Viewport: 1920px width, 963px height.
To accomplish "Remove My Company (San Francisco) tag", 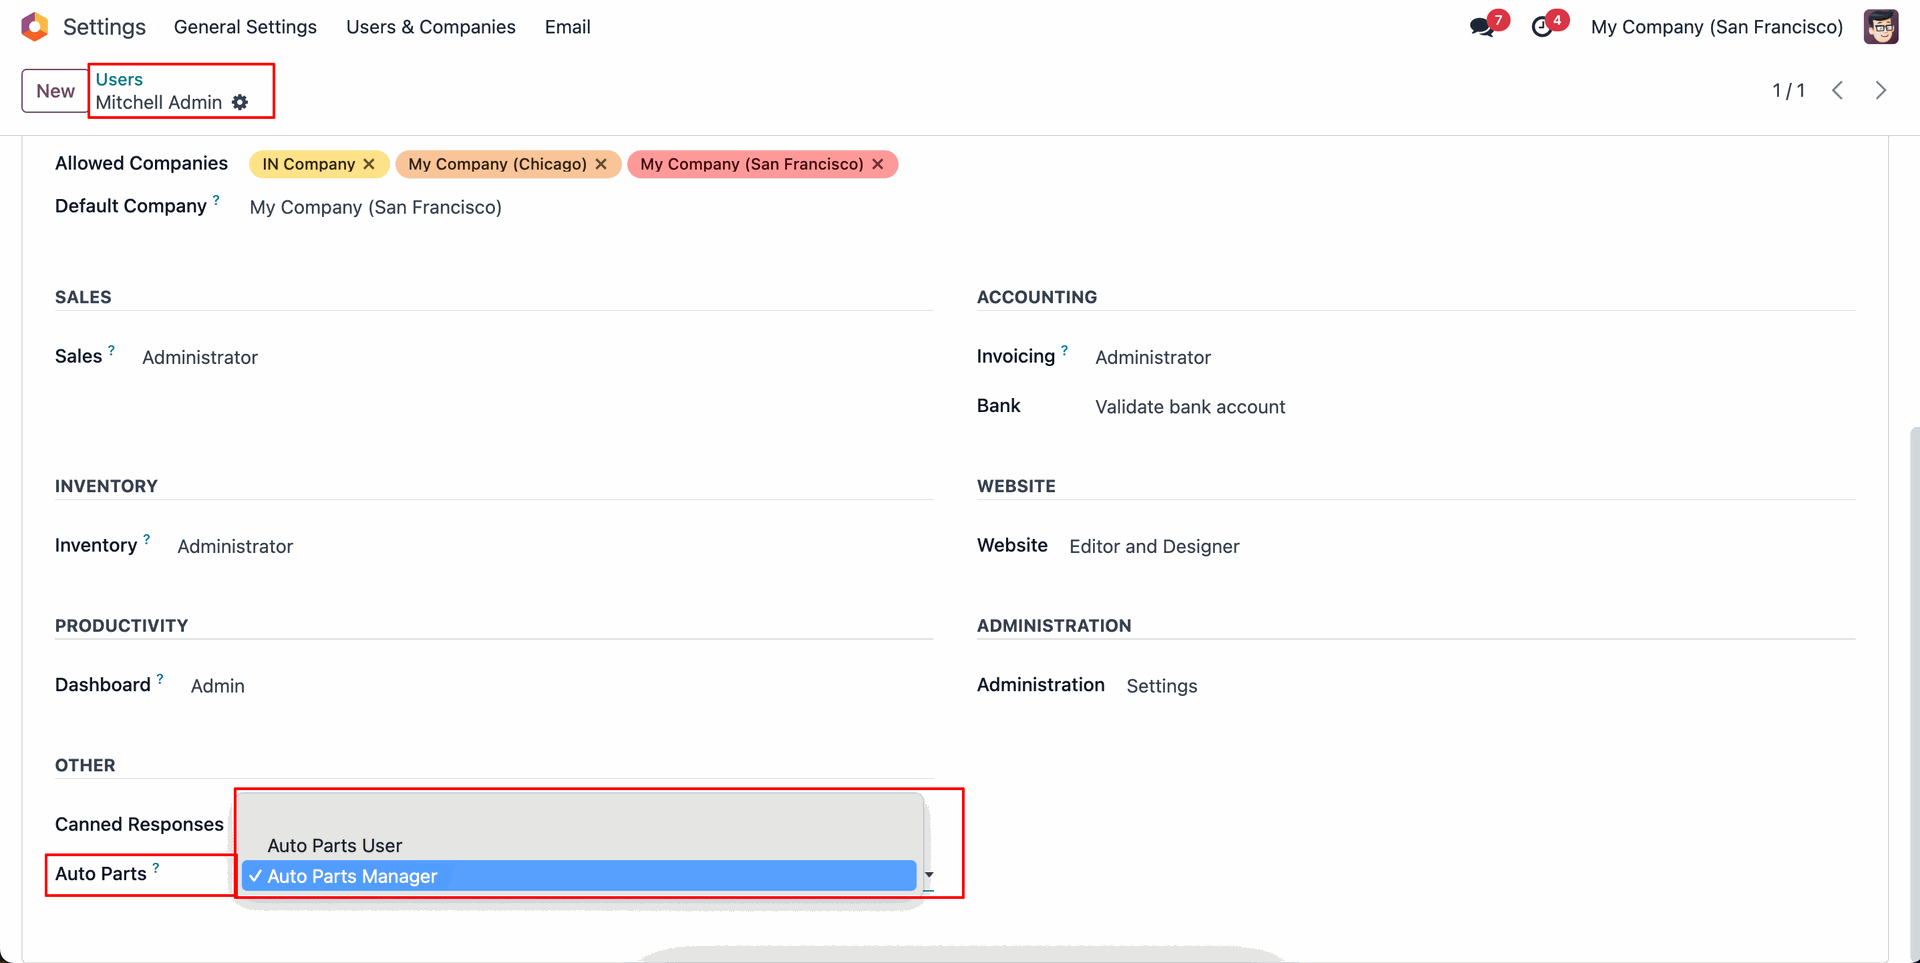I will pos(878,164).
